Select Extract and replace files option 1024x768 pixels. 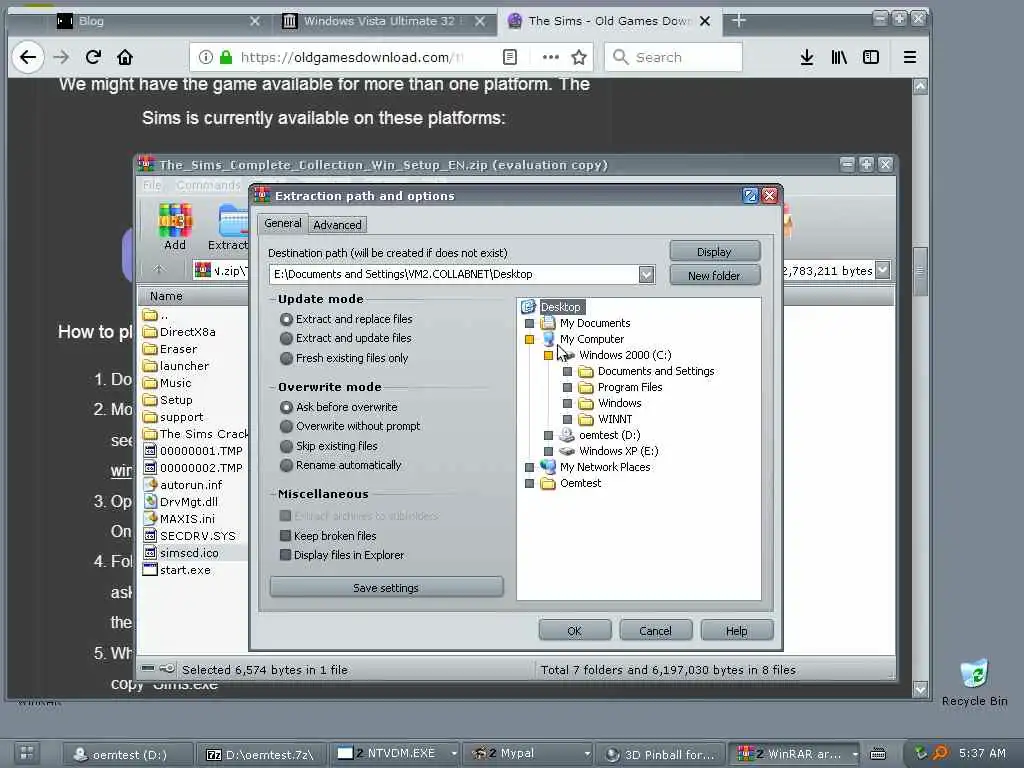(347, 319)
